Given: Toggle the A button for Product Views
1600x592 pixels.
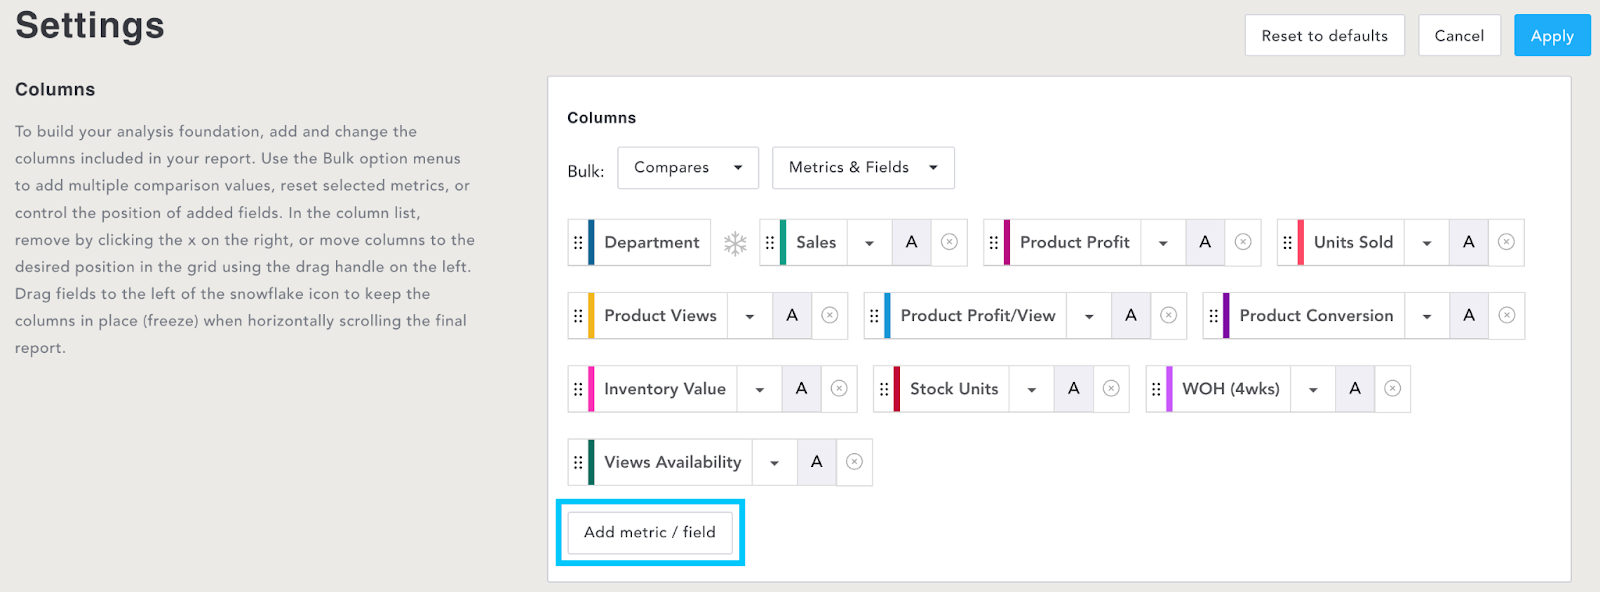Looking at the screenshot, I should click(792, 316).
